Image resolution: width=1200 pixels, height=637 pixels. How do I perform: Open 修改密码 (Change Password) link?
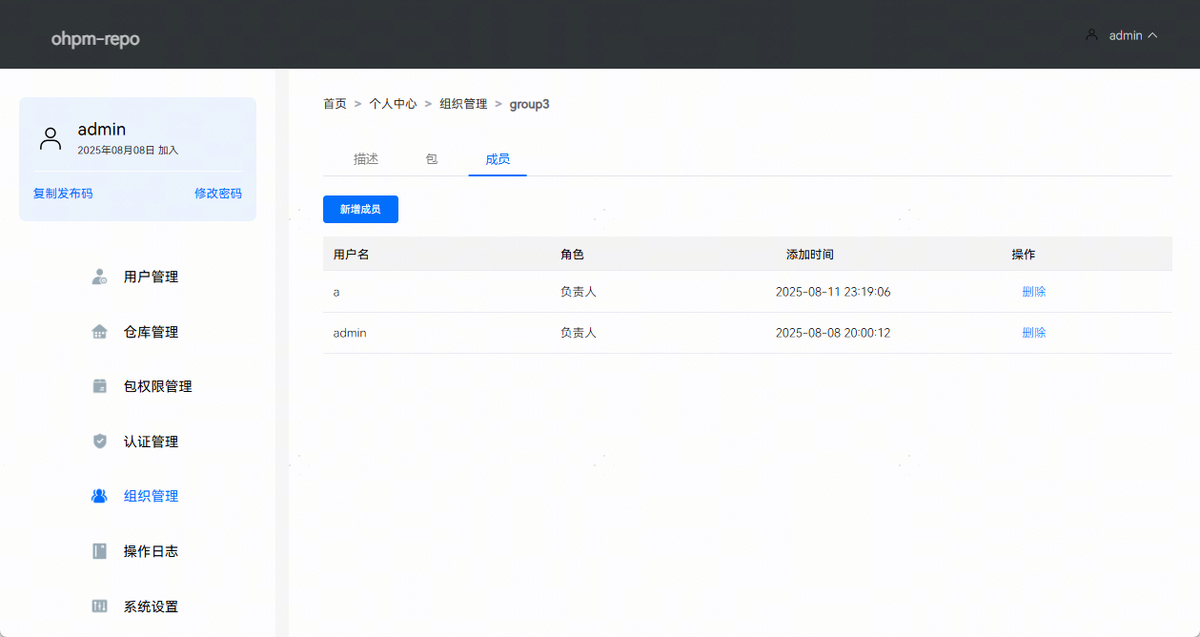click(x=218, y=193)
